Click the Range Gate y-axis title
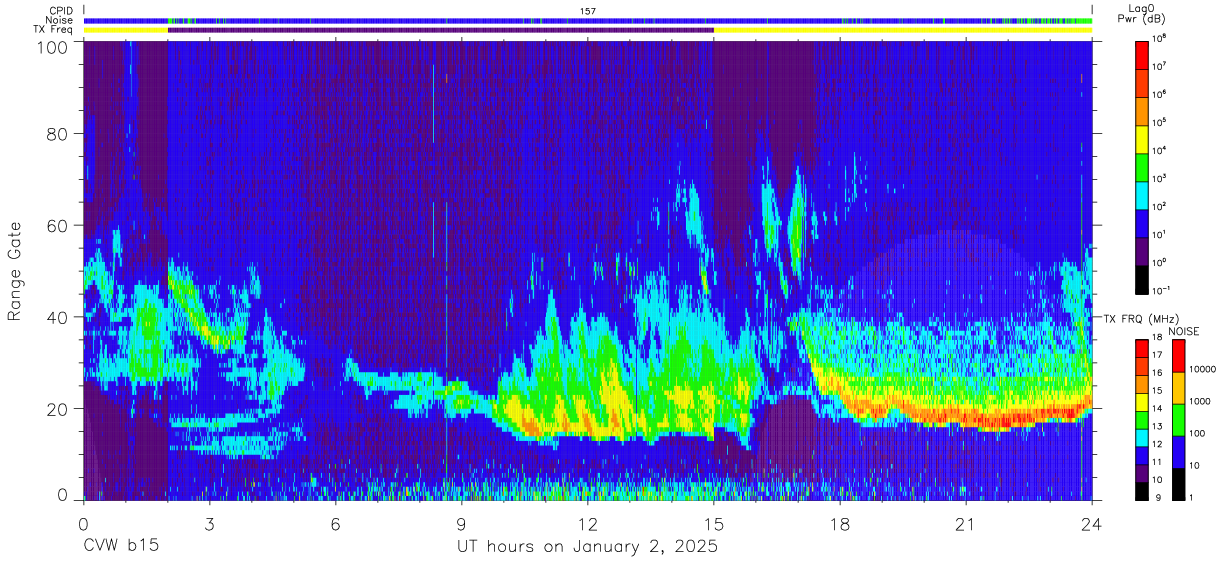Image resolution: width=1228 pixels, height=567 pixels. click(15, 271)
